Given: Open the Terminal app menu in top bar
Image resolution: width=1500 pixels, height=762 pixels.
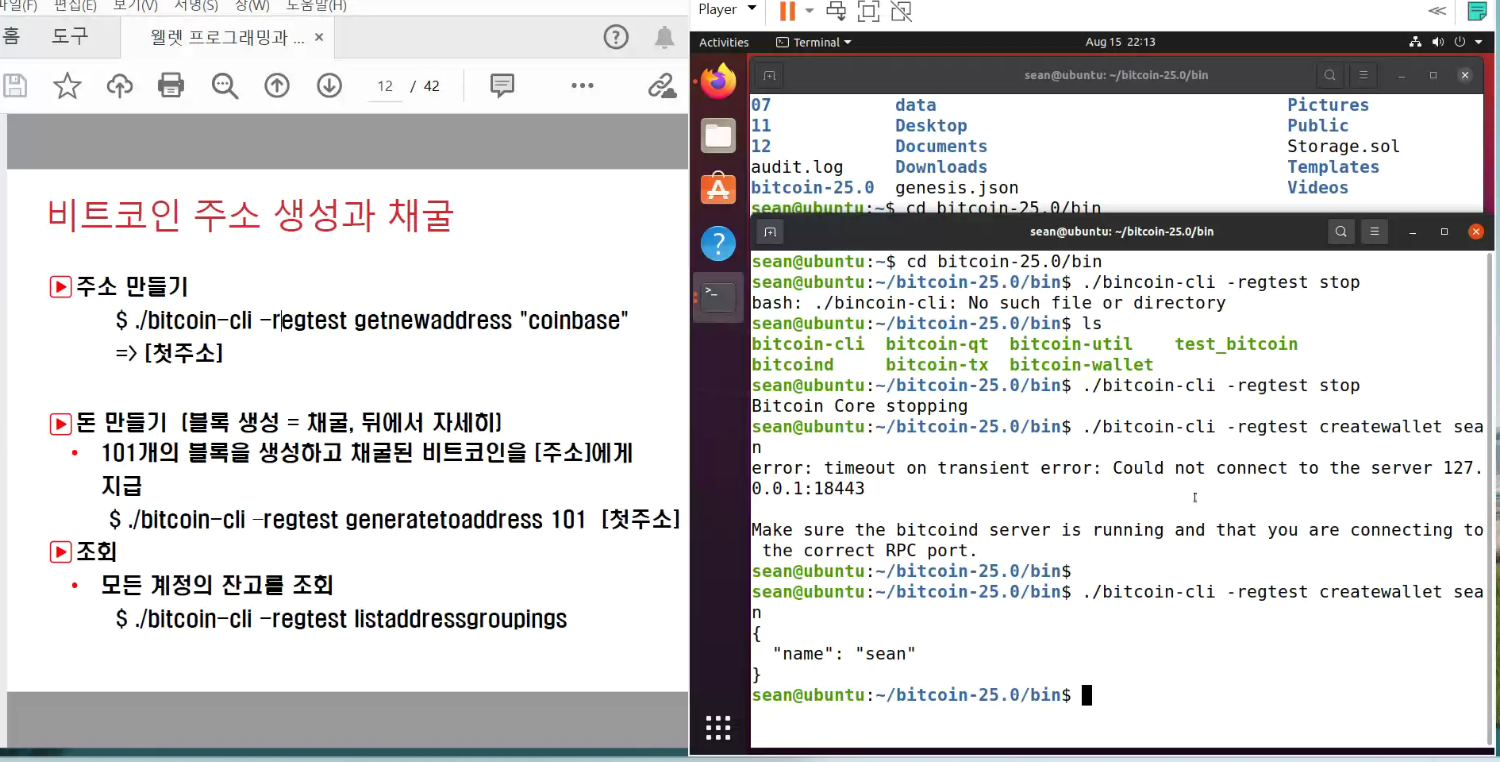Looking at the screenshot, I should pyautogui.click(x=814, y=42).
